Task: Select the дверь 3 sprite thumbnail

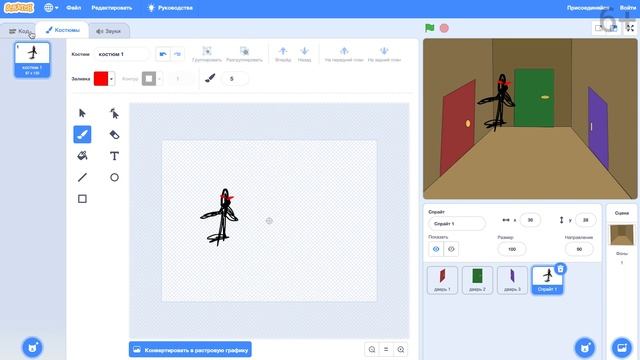Action: pos(512,280)
